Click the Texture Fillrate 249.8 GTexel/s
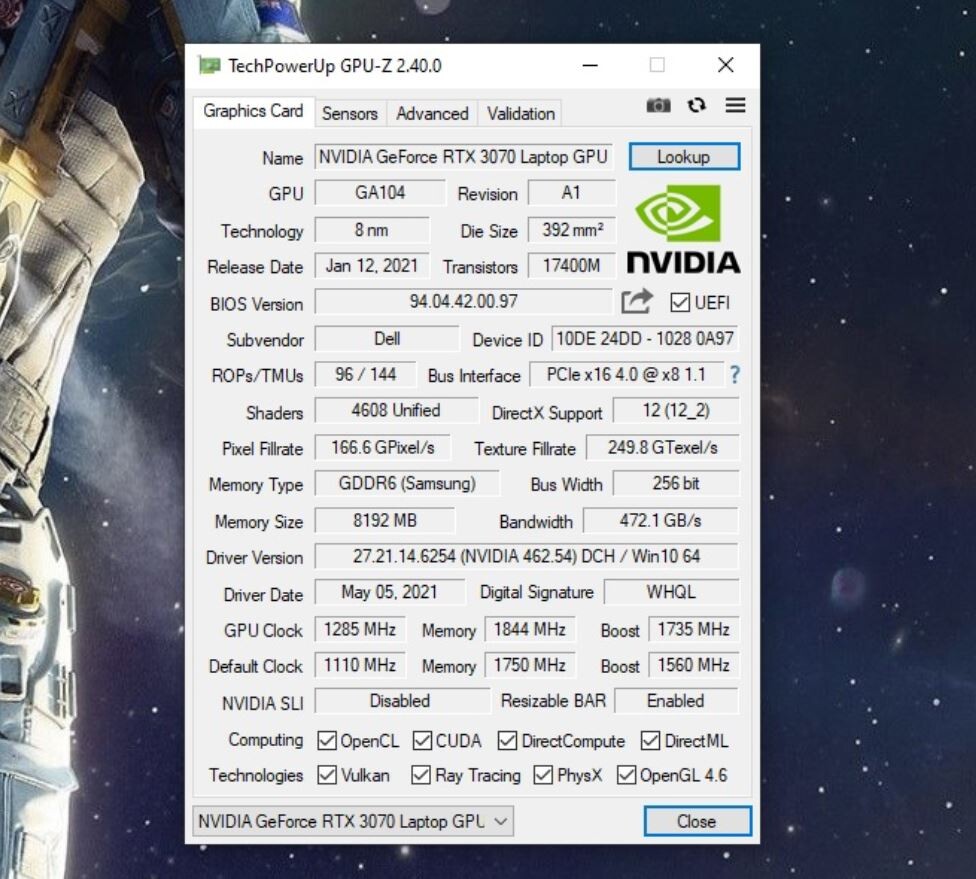976x879 pixels. point(663,448)
